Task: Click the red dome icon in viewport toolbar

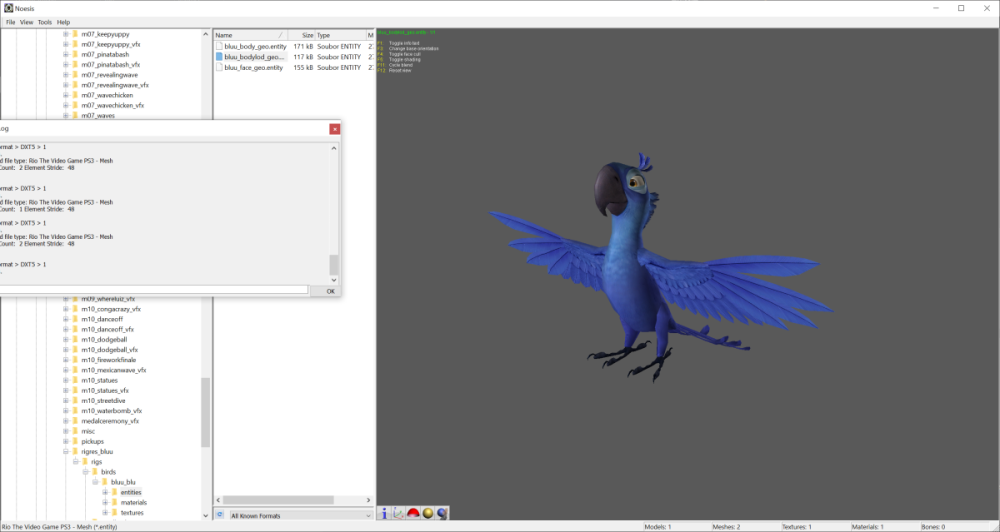Action: point(413,513)
